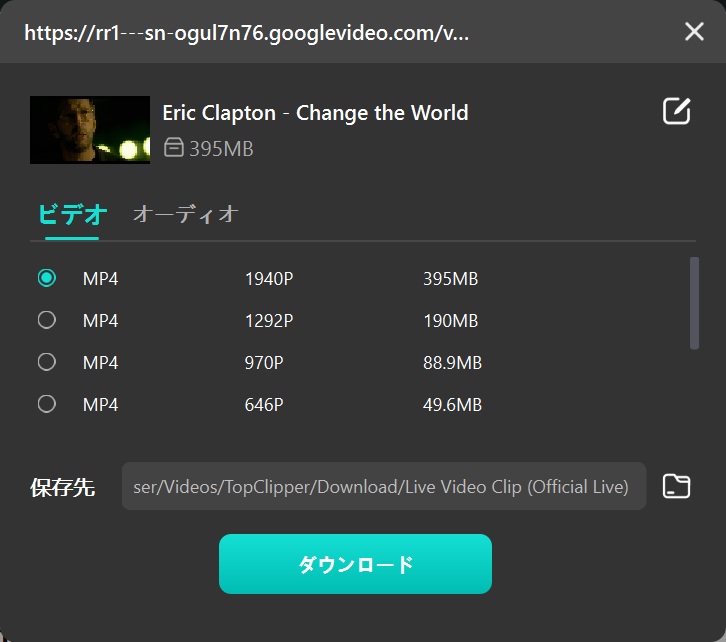This screenshot has height=642, width=726.
Task: Click the save path input field
Action: (x=383, y=487)
